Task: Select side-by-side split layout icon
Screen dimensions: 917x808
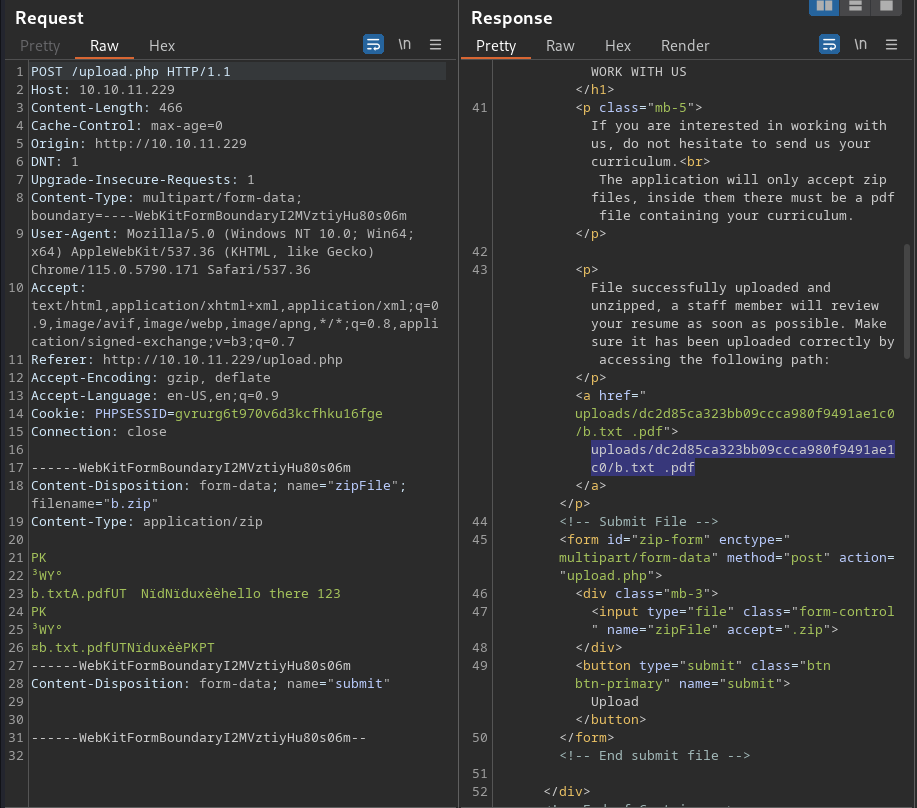Action: pyautogui.click(x=824, y=6)
